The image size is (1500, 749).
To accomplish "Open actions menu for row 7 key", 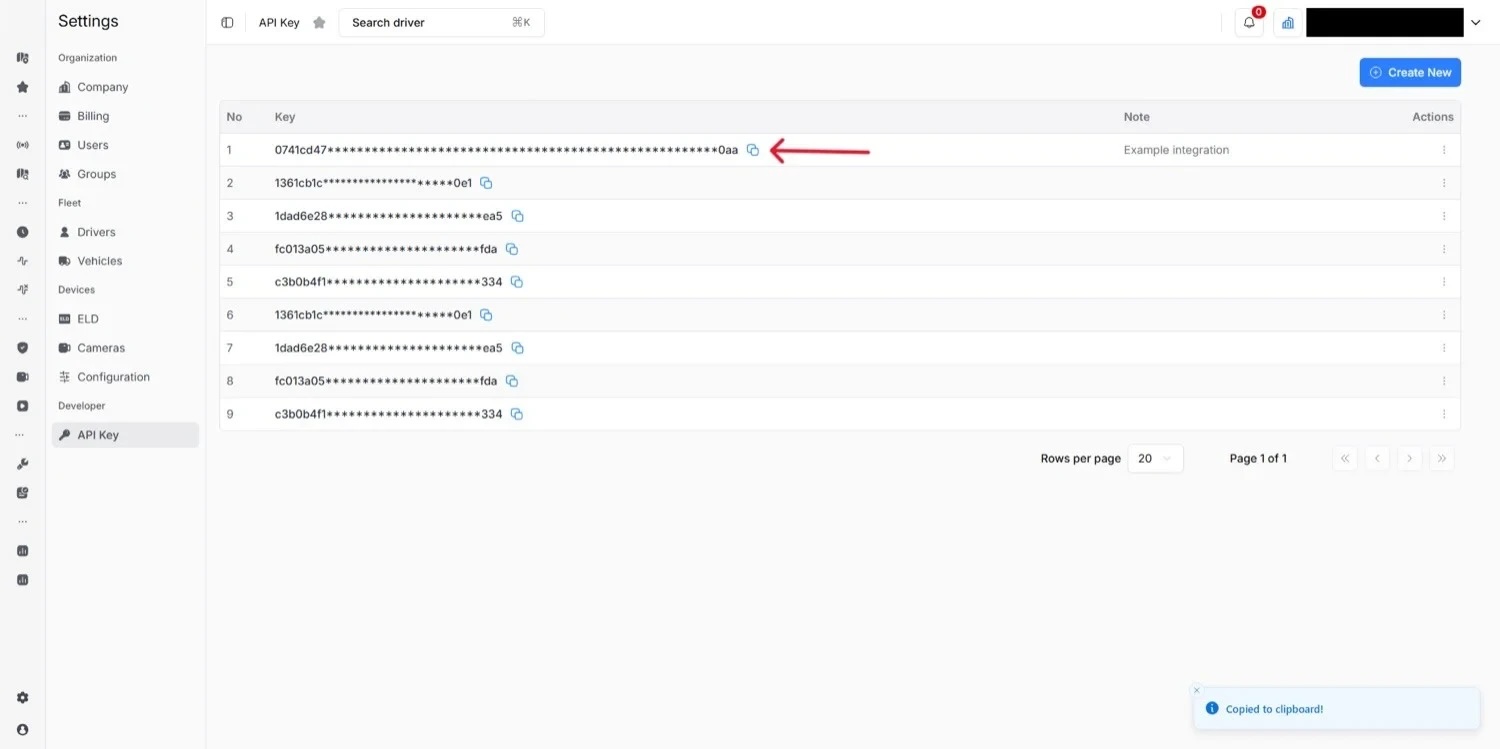I will [1444, 348].
